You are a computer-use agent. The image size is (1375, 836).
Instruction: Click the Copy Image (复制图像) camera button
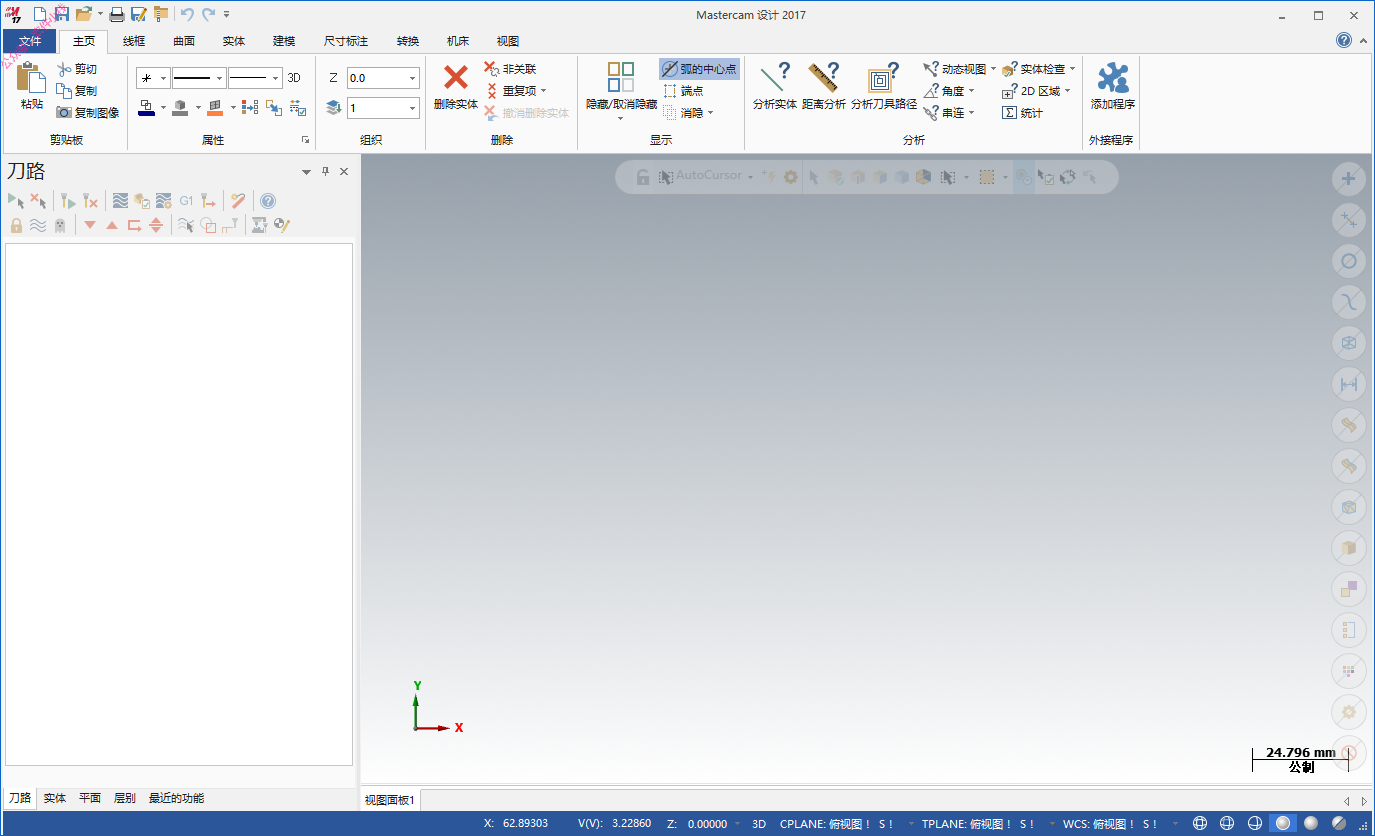coord(88,113)
